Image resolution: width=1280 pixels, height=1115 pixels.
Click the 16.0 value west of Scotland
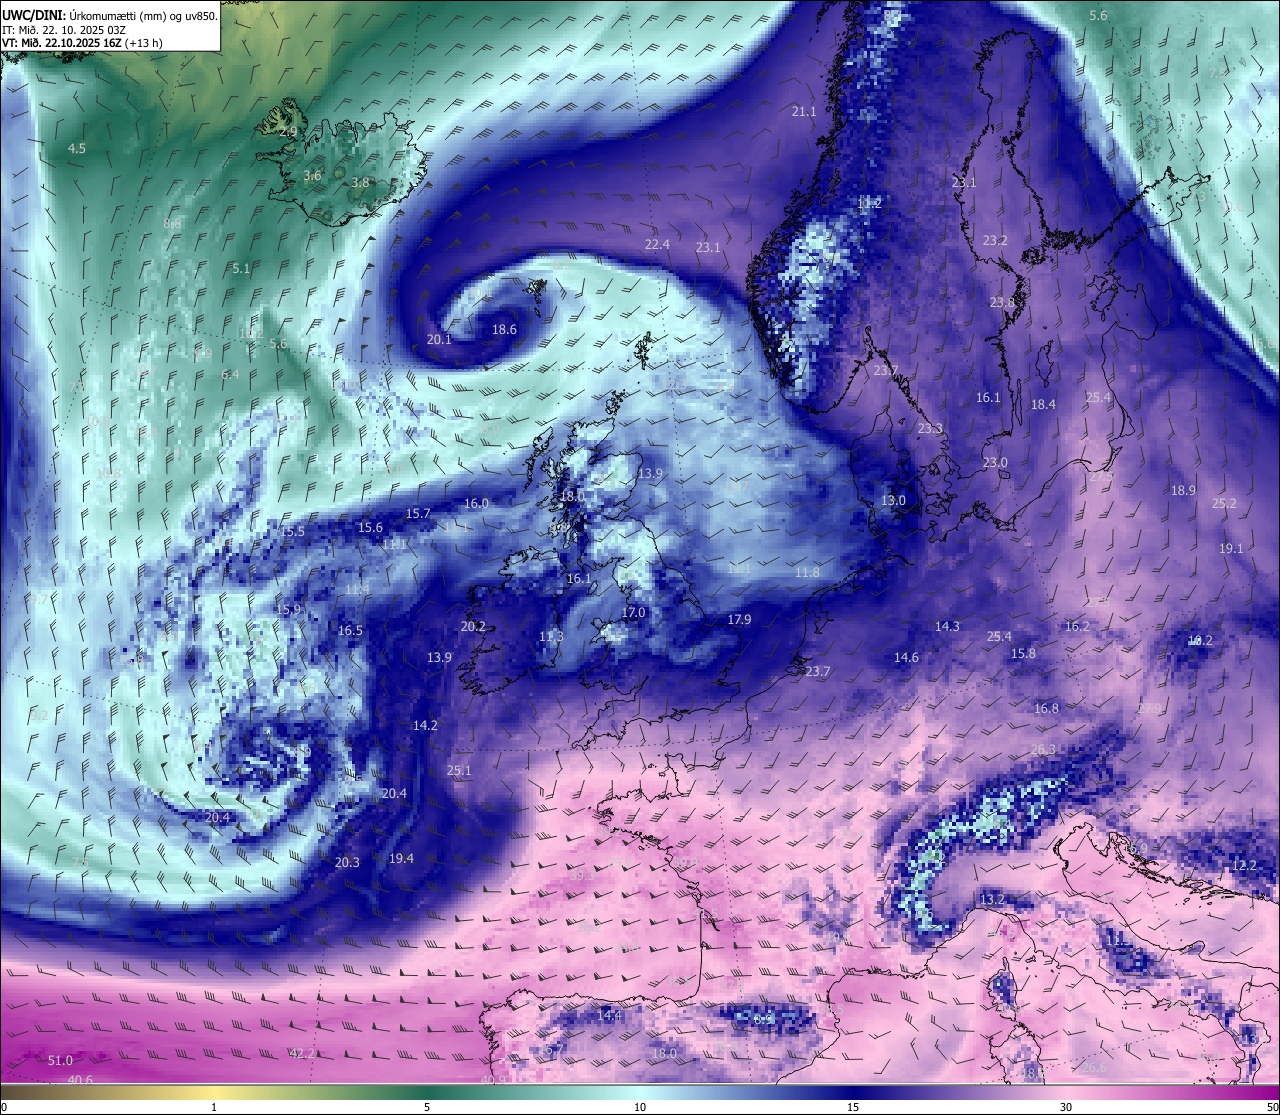tap(476, 504)
